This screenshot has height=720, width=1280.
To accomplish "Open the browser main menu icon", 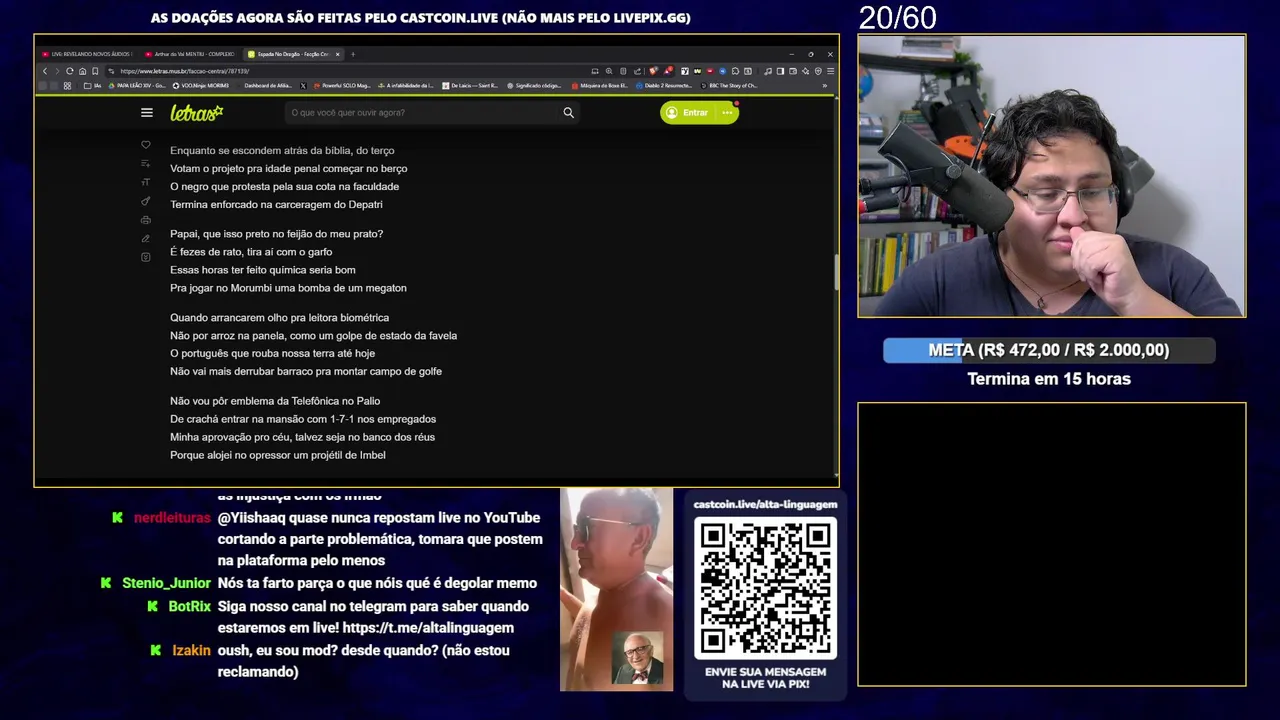I will click(830, 71).
